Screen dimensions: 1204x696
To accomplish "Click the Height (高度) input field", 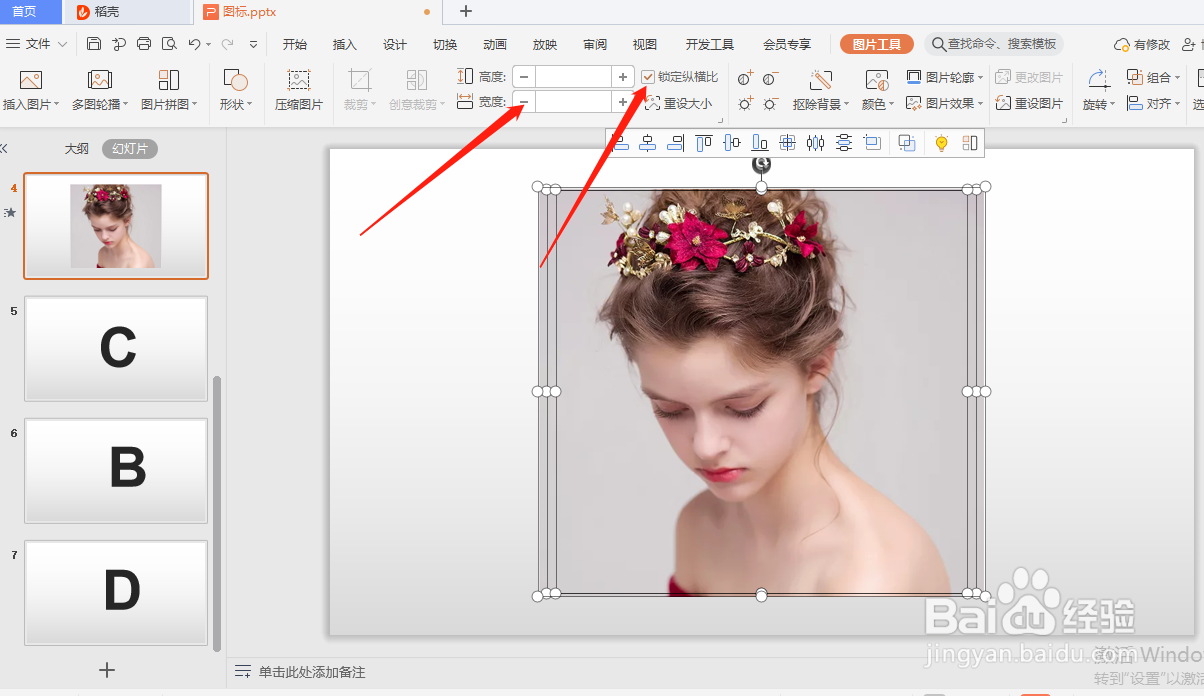I will point(573,77).
